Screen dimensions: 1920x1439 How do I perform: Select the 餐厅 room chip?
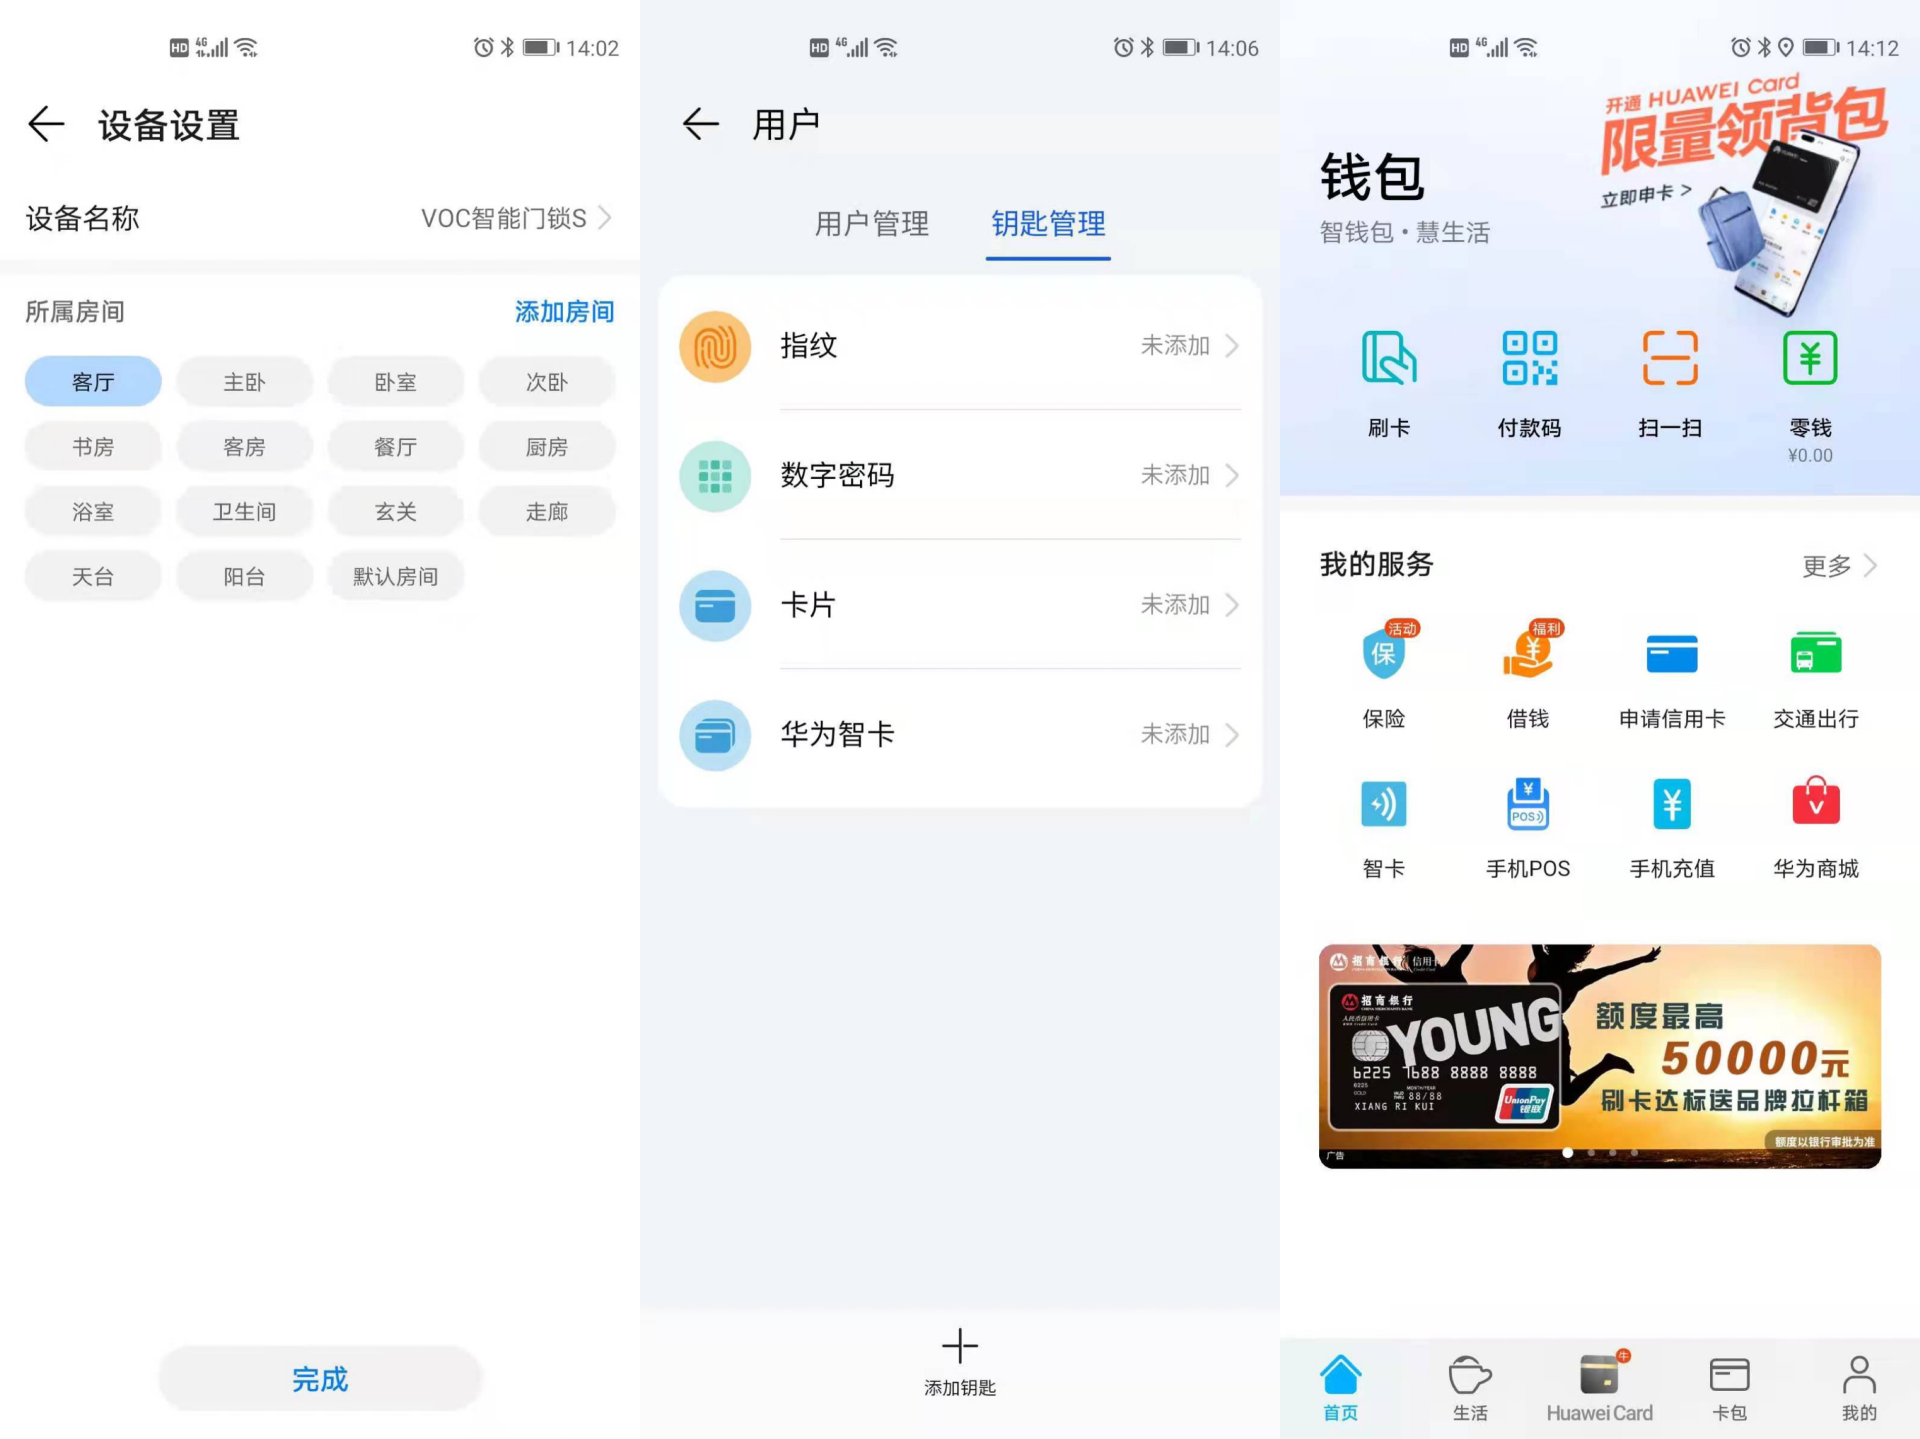395,447
